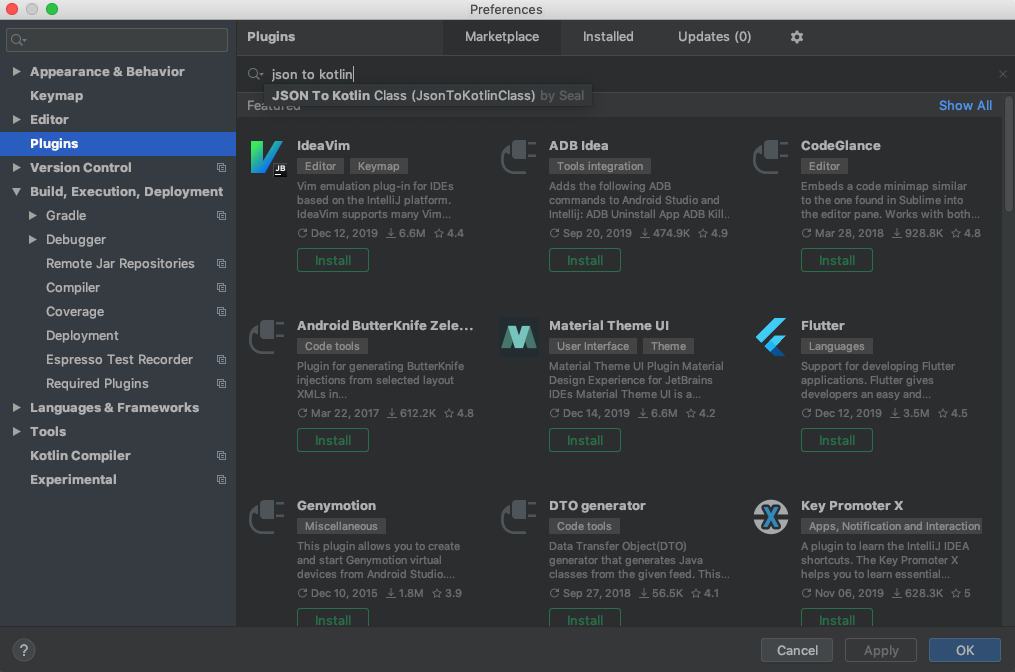Click the Apply button

(x=880, y=650)
